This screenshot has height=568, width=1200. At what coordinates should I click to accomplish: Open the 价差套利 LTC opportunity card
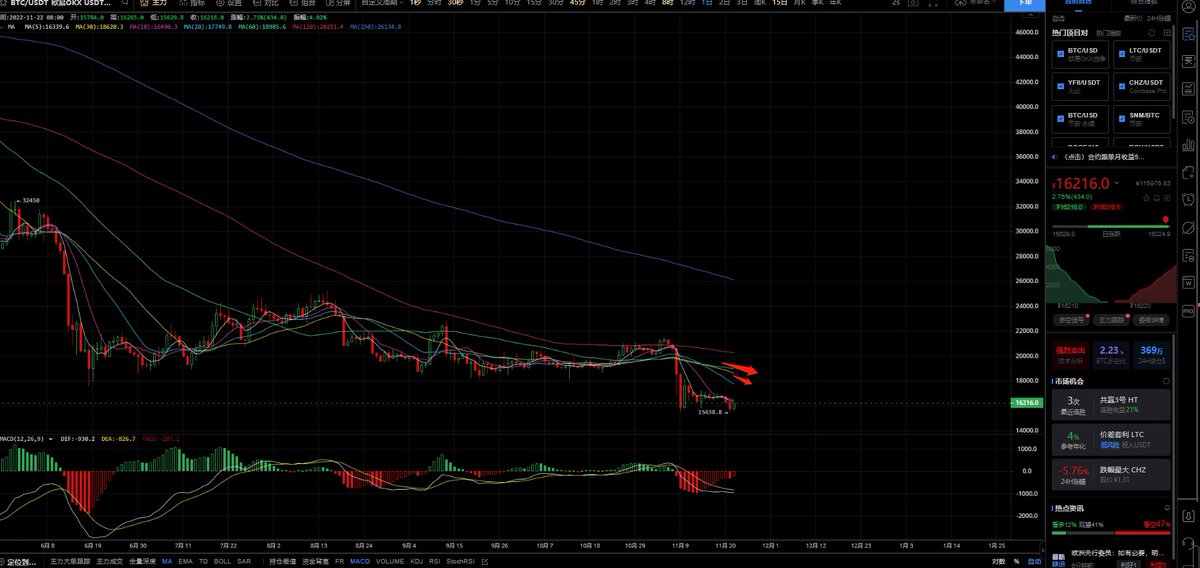coord(1111,441)
